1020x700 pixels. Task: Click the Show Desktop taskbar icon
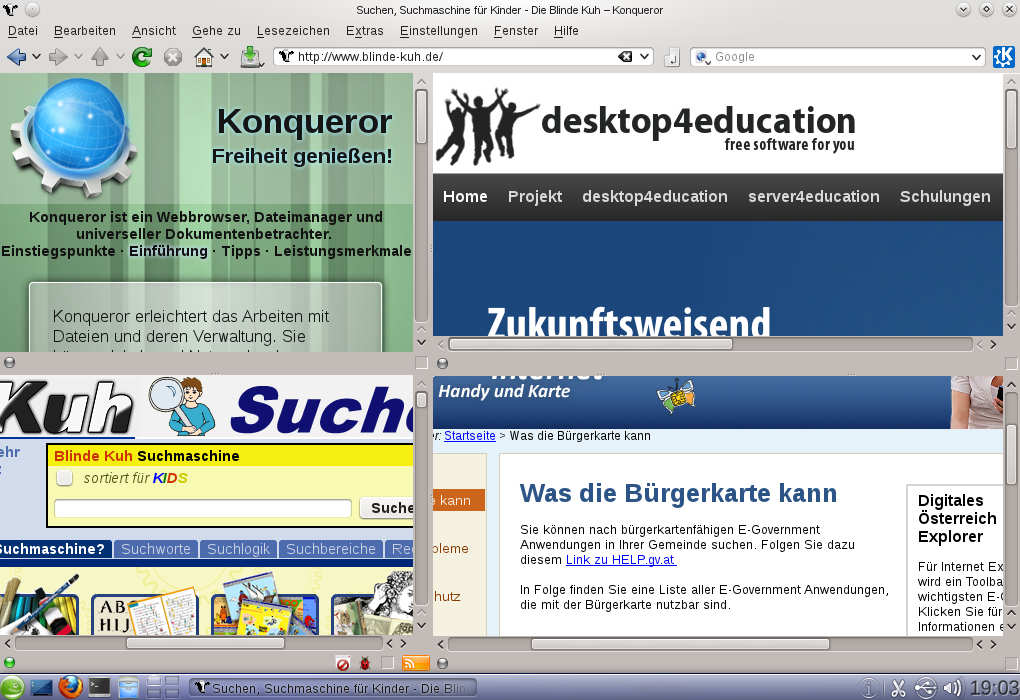point(41,688)
